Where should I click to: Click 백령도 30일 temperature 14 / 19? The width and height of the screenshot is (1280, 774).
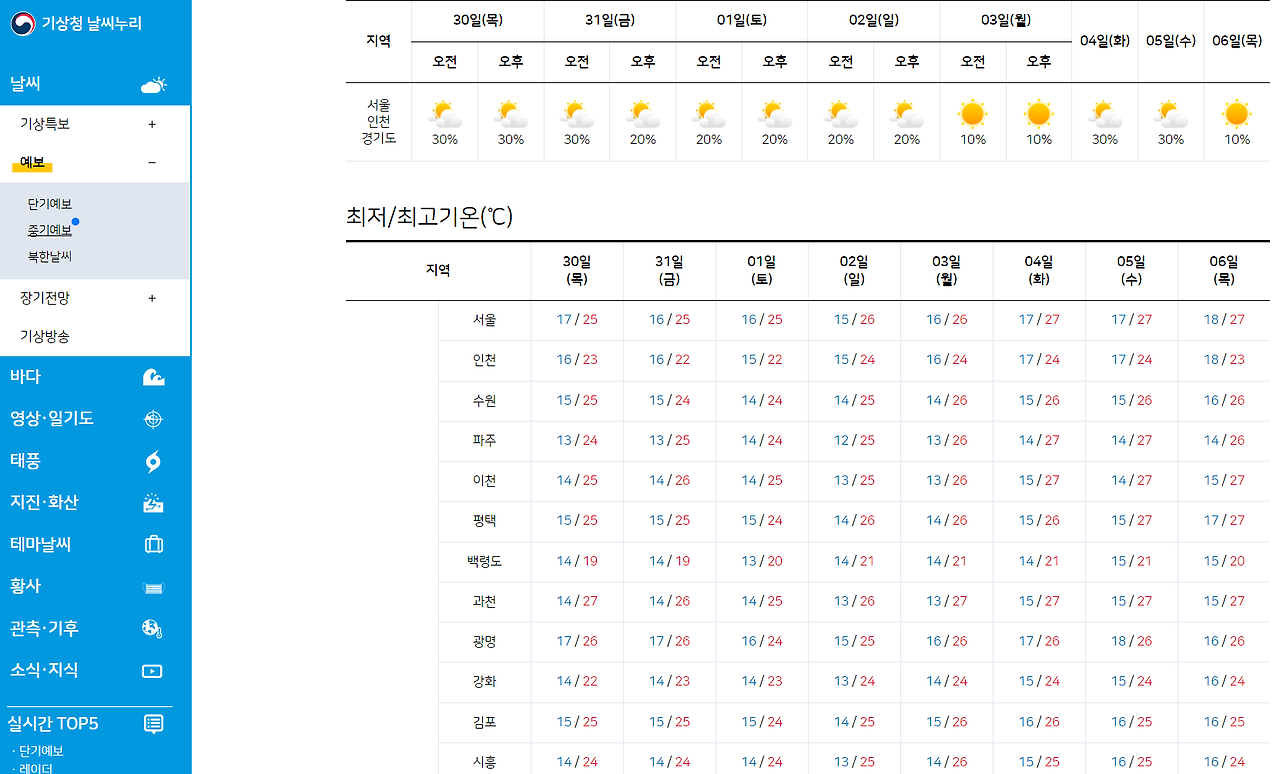[577, 561]
